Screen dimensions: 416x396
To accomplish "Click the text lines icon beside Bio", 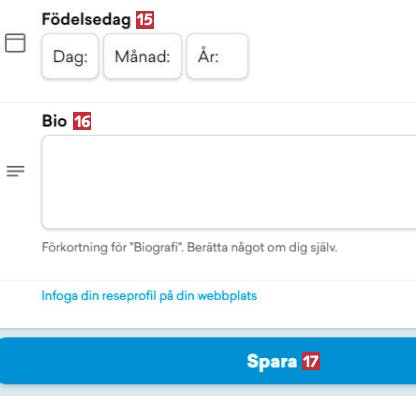I will pyautogui.click(x=15, y=171).
